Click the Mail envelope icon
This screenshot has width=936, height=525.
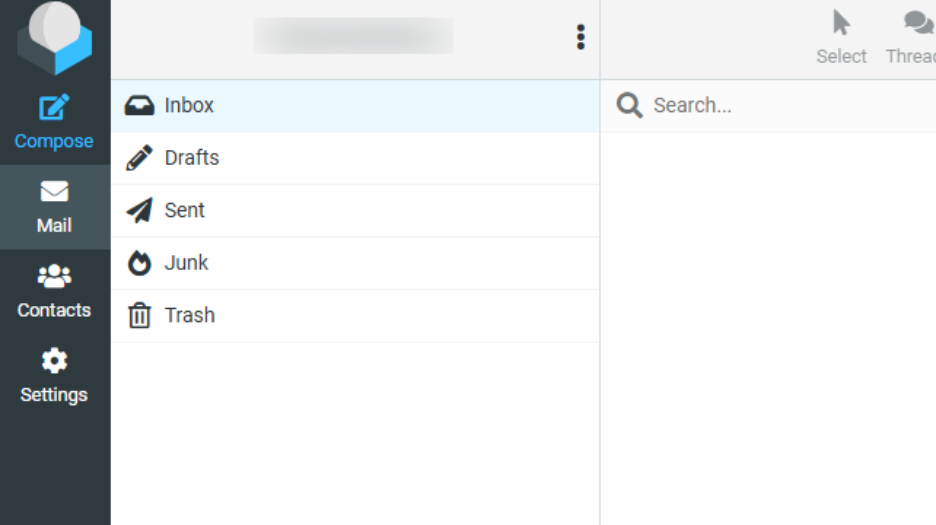click(x=54, y=192)
